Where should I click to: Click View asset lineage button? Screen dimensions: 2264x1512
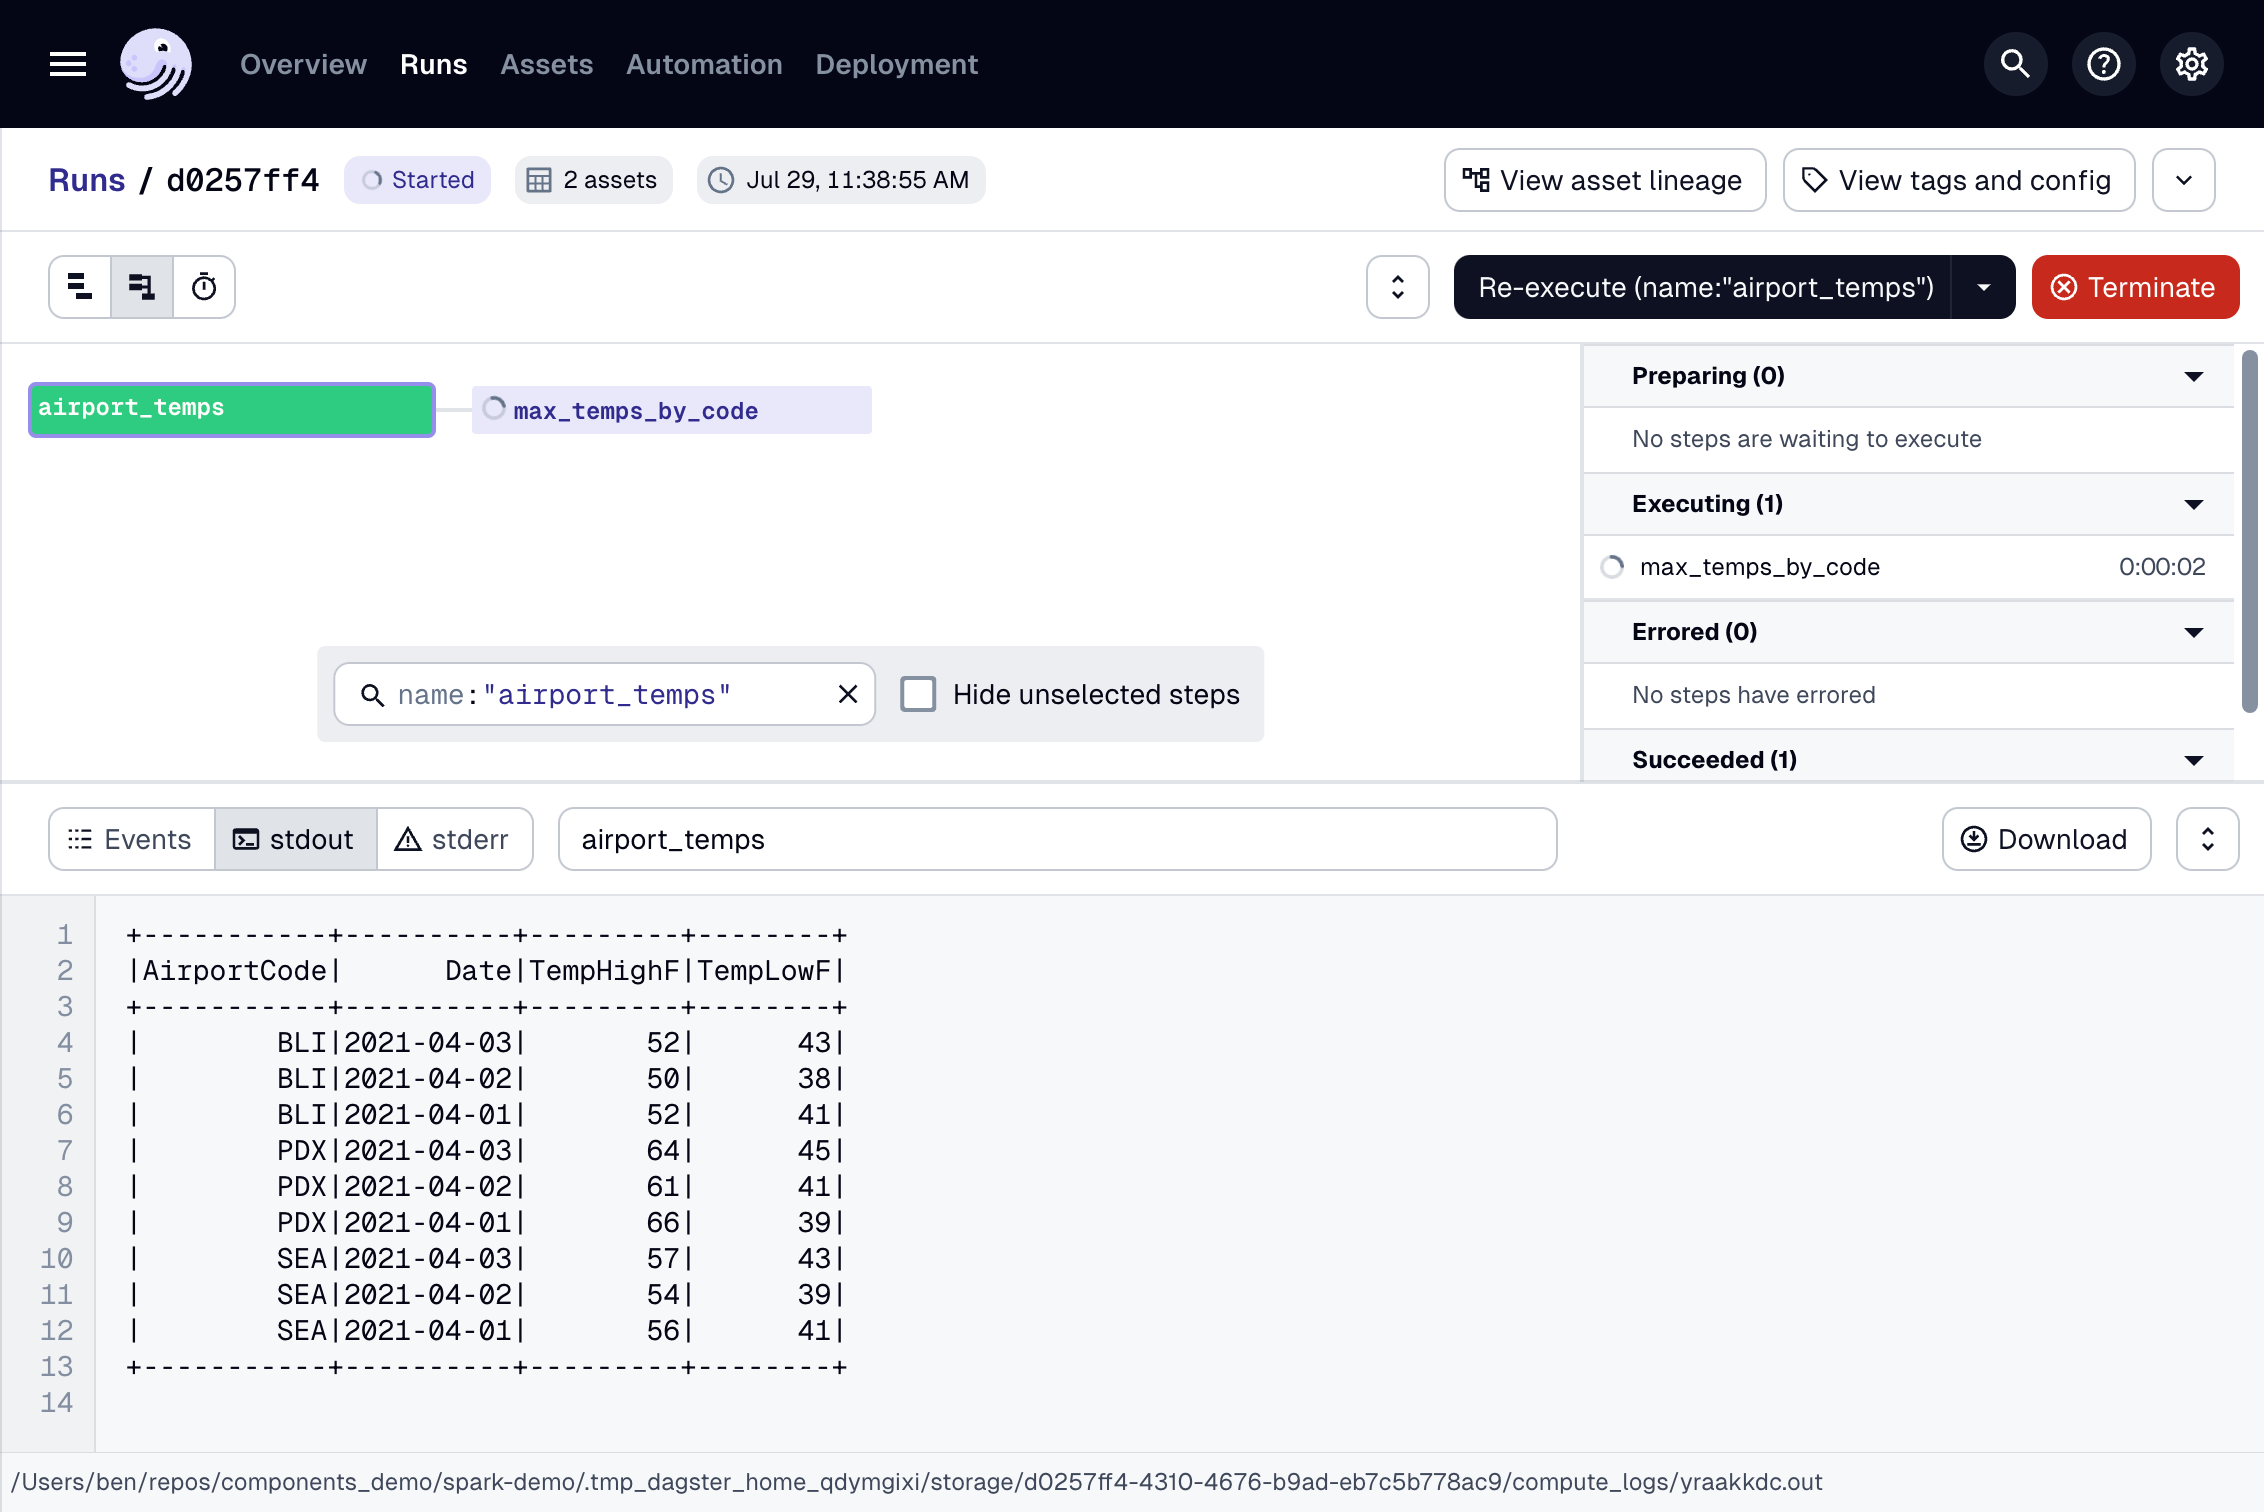tap(1604, 180)
